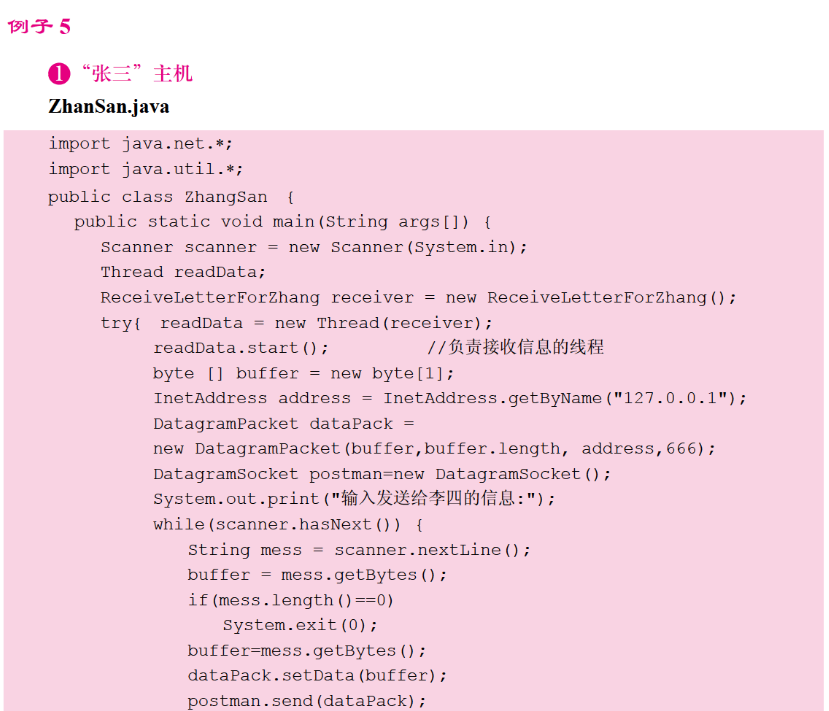
Task: Click the "Thread readData;" line
Action: point(183,272)
